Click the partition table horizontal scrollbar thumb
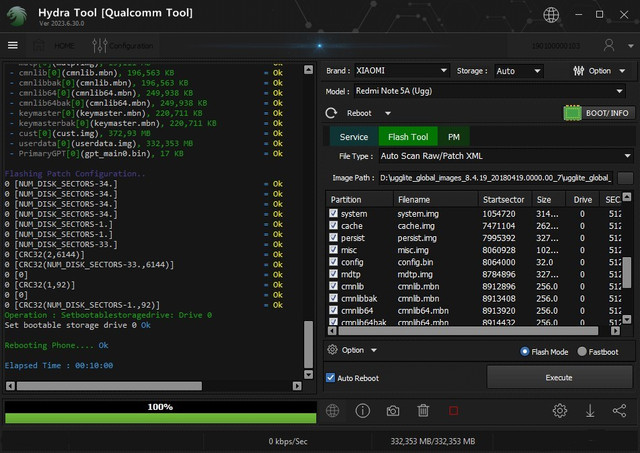 468,331
